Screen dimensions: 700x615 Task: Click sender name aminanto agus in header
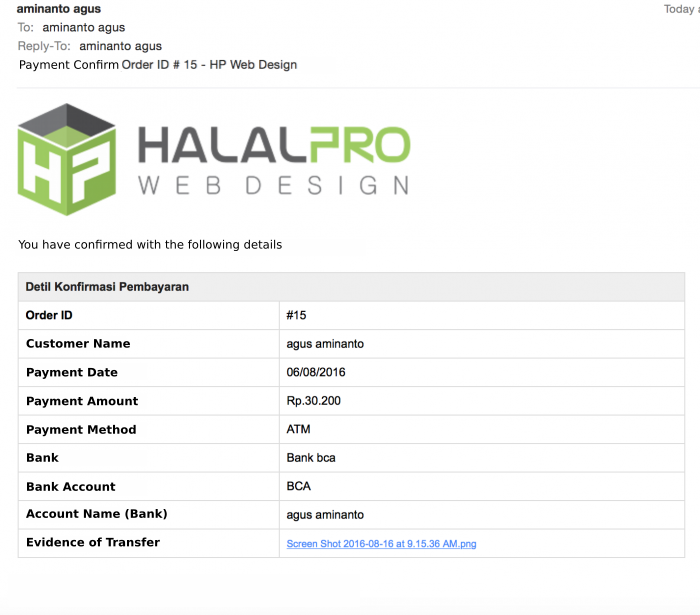(x=59, y=9)
